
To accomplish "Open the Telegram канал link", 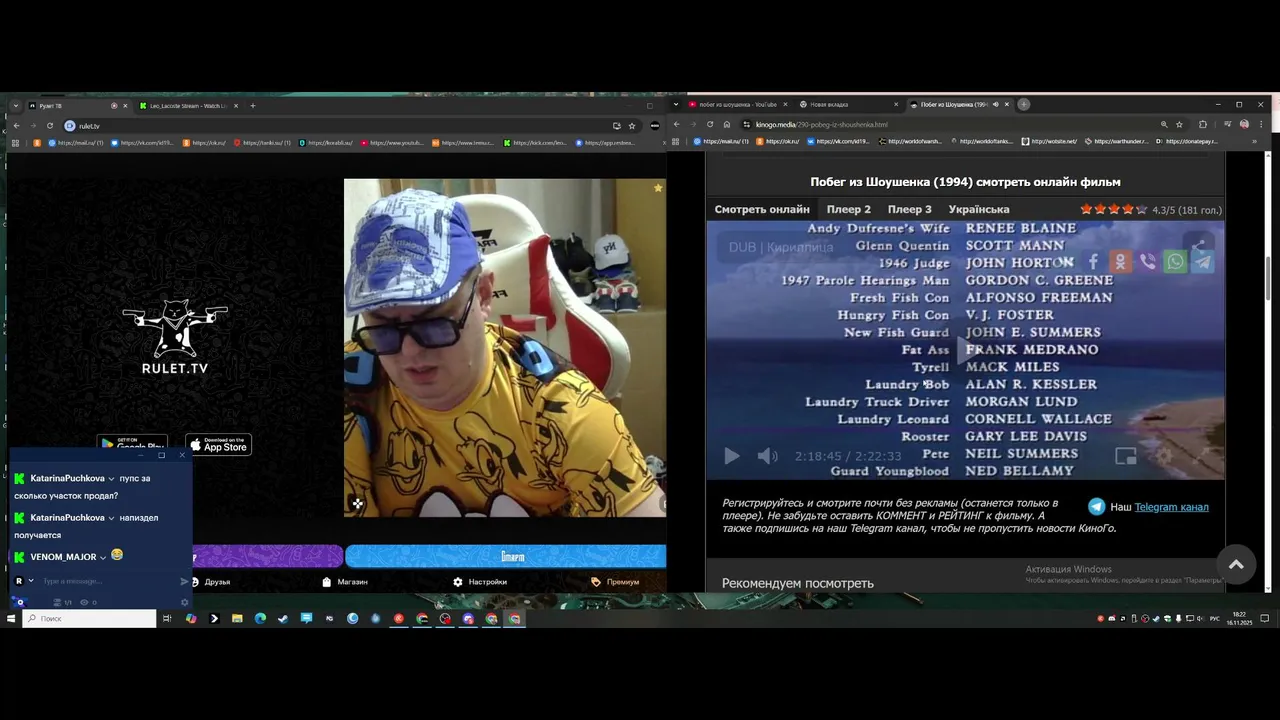I will click(1171, 507).
